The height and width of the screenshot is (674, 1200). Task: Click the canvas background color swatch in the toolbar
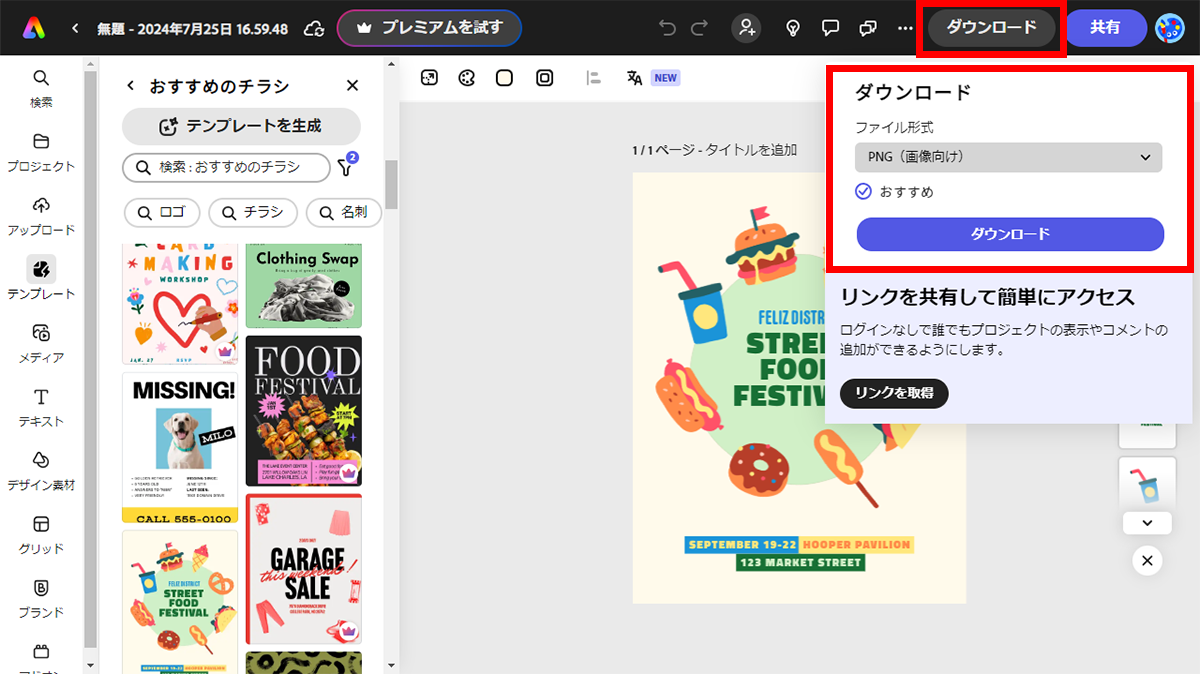click(503, 77)
